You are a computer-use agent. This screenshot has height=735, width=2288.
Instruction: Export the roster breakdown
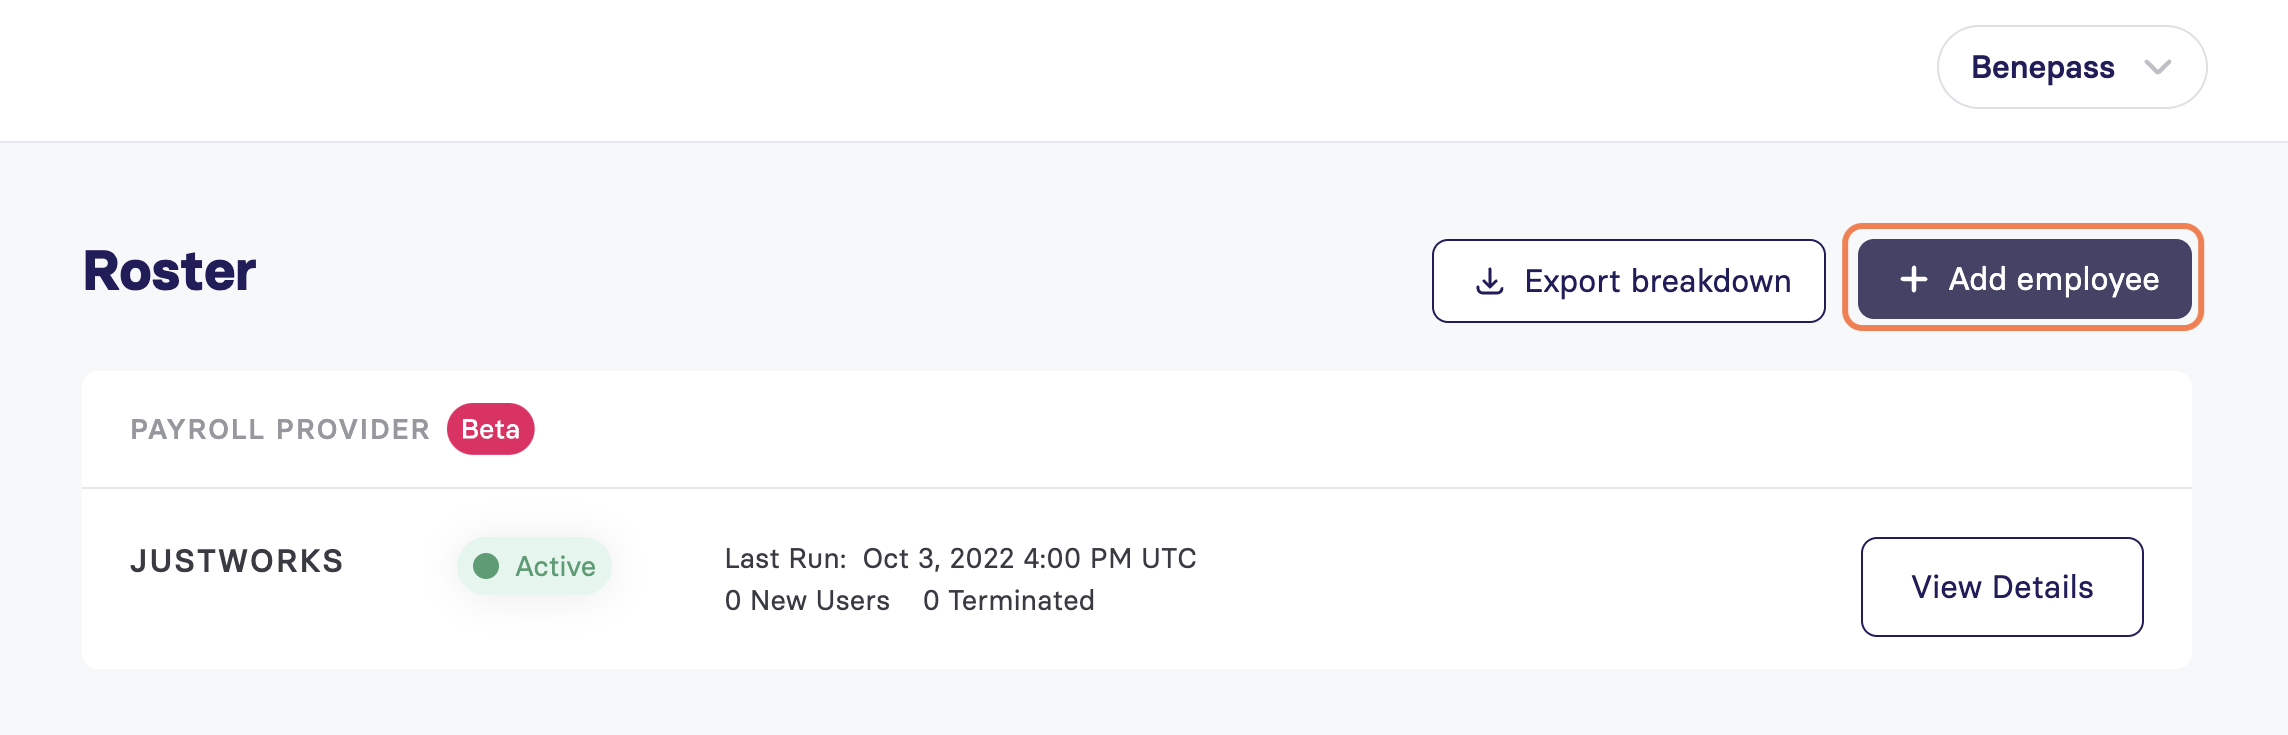point(1628,281)
